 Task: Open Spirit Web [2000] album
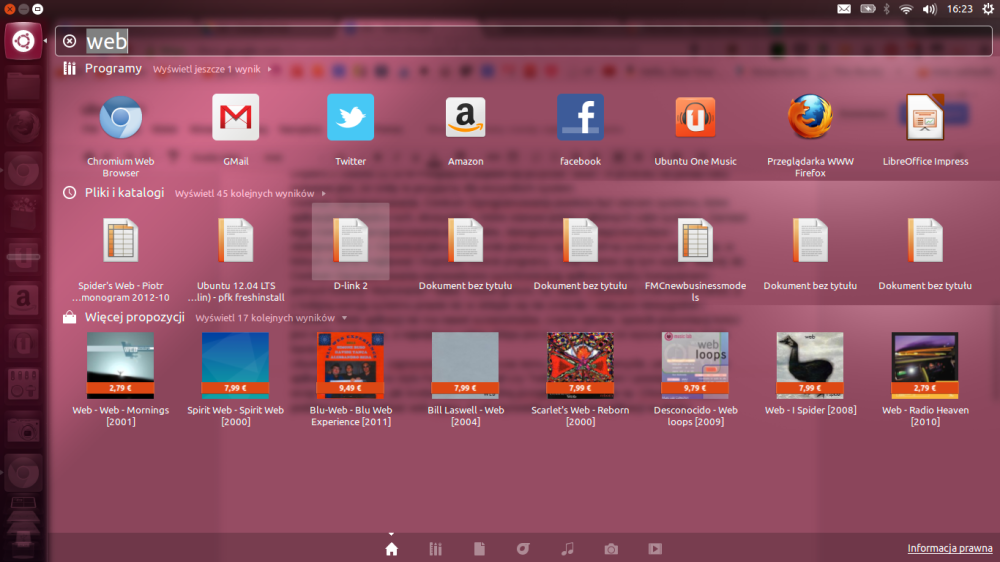pyautogui.click(x=235, y=365)
